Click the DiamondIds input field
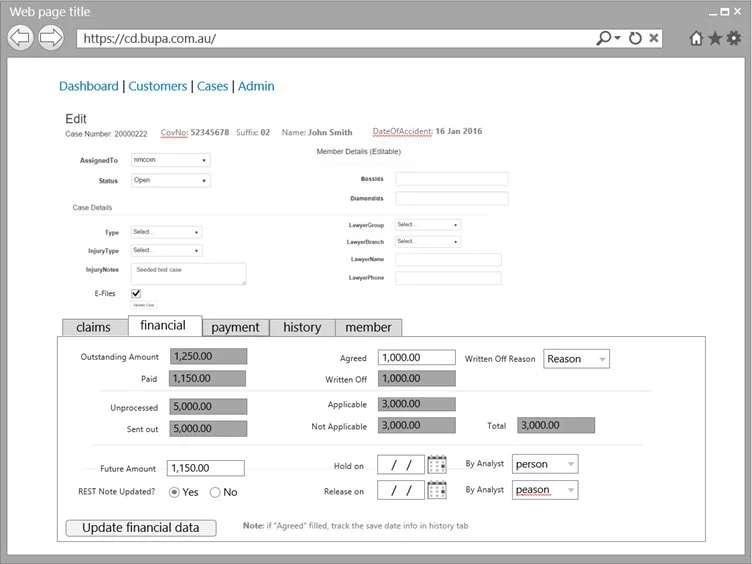The image size is (752, 564). [x=452, y=199]
